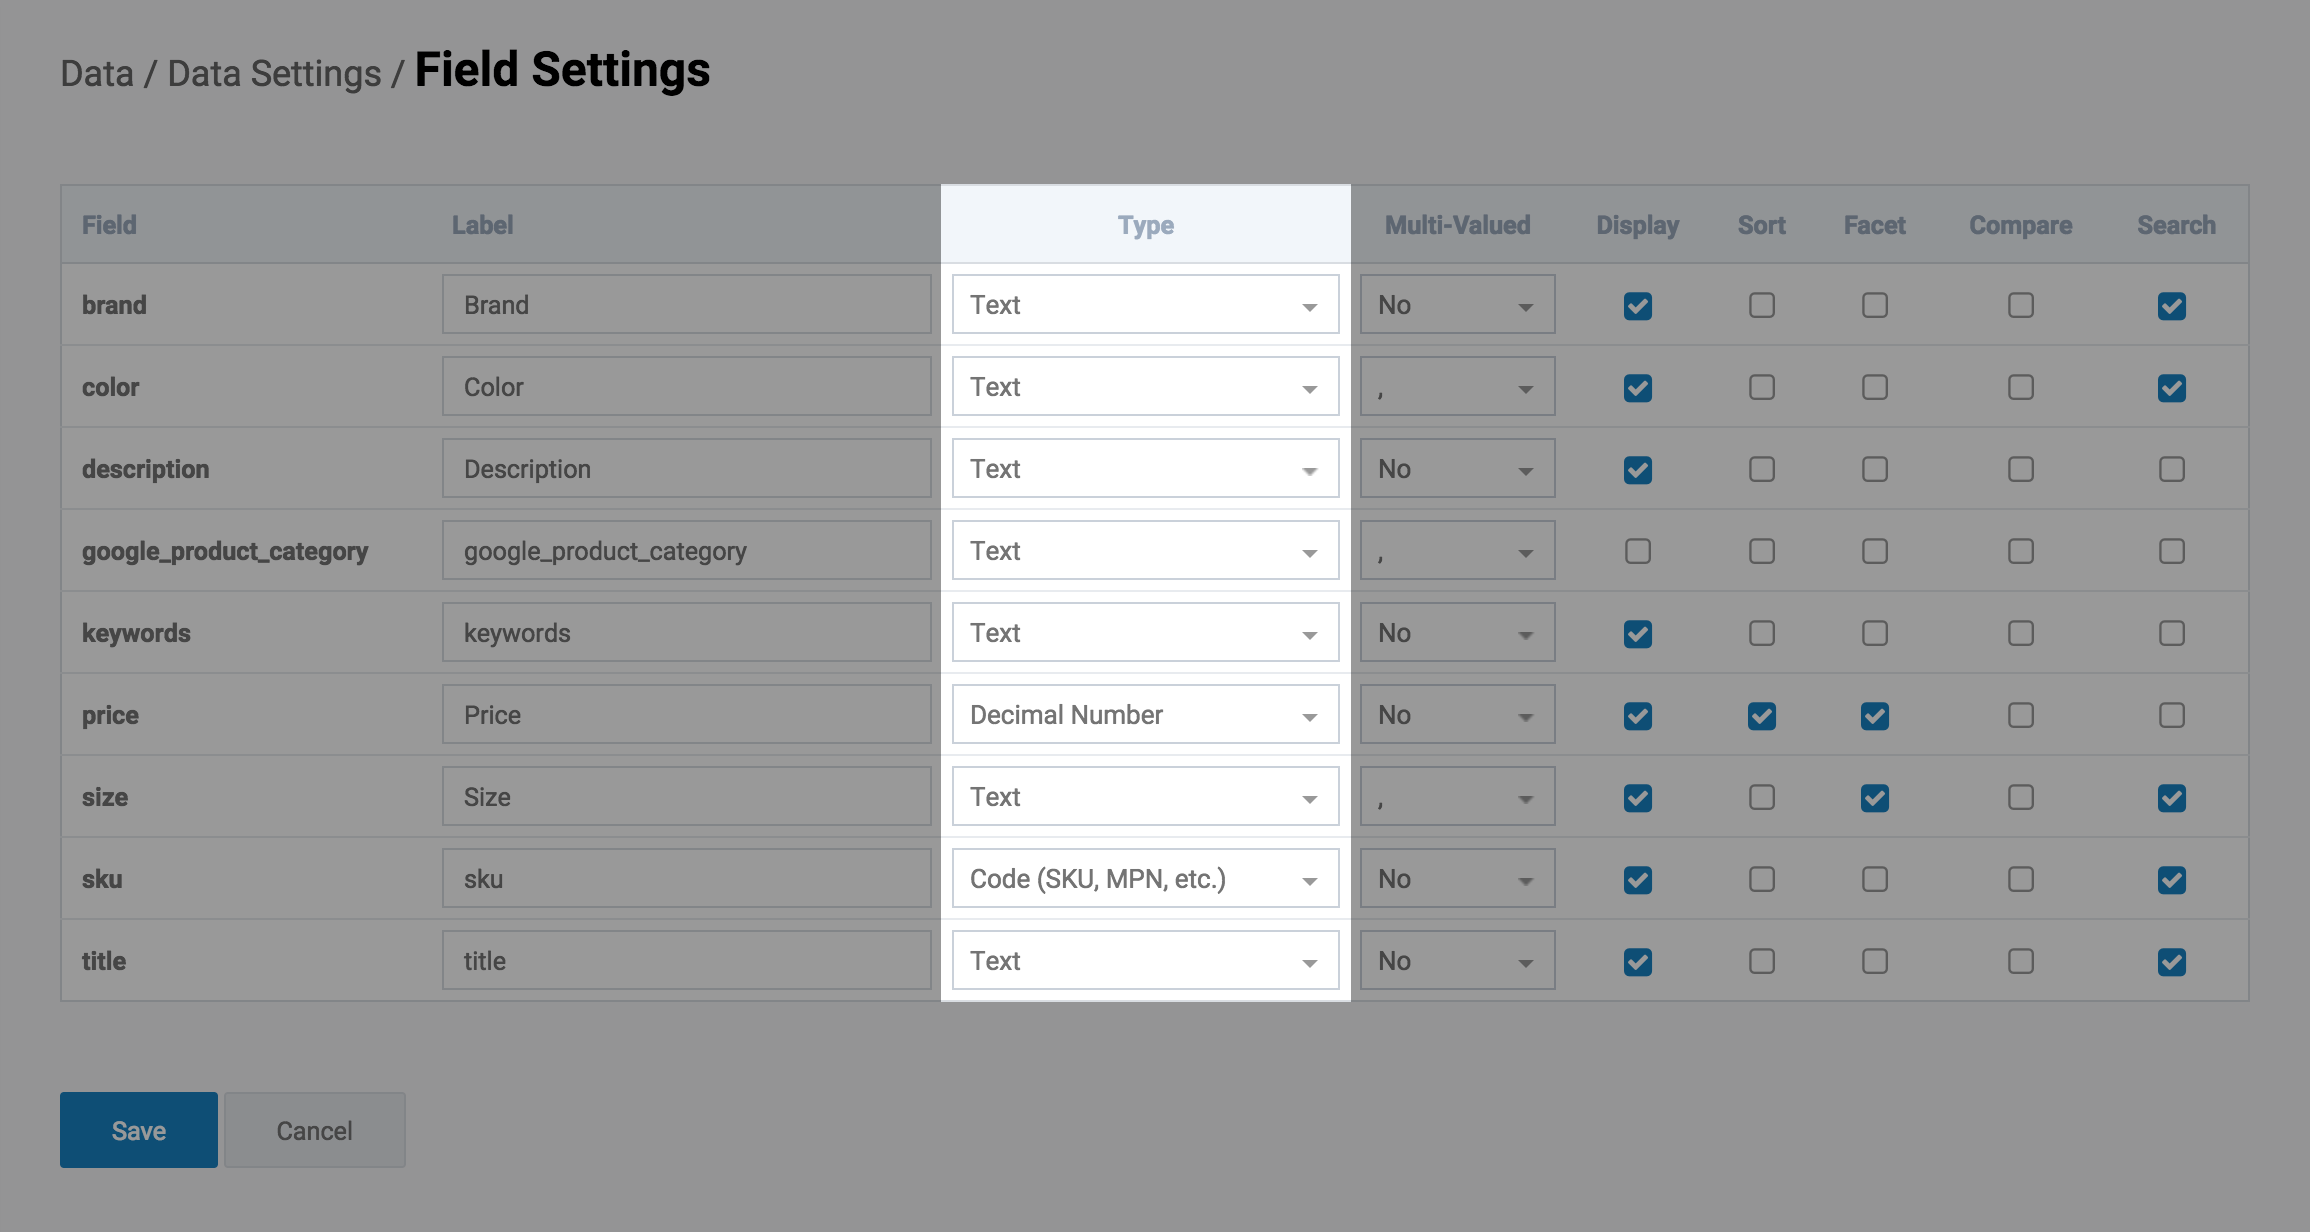The height and width of the screenshot is (1232, 2310).
Task: Go to Data Settings breadcrumb
Action: point(274,74)
